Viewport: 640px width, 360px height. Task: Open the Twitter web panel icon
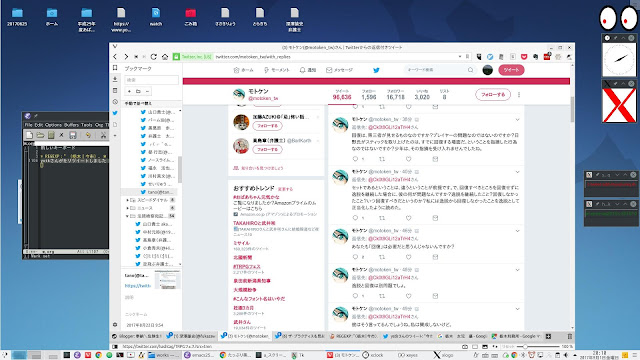[115, 113]
